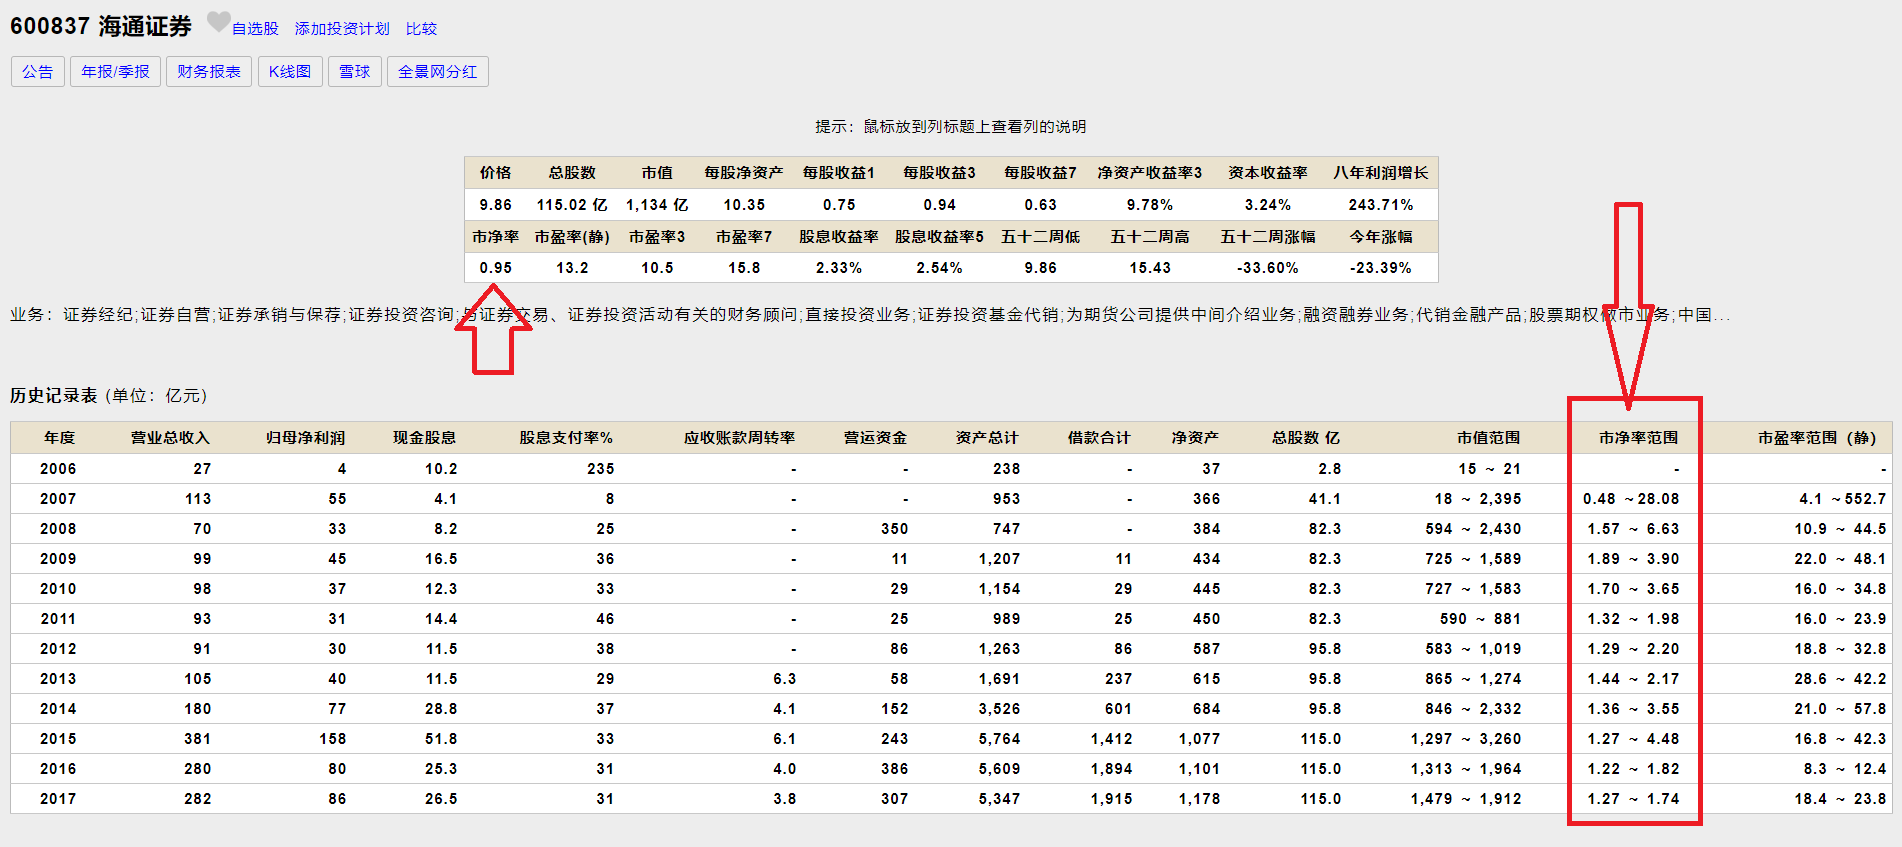Click the 借款合计 column header

1099,438
